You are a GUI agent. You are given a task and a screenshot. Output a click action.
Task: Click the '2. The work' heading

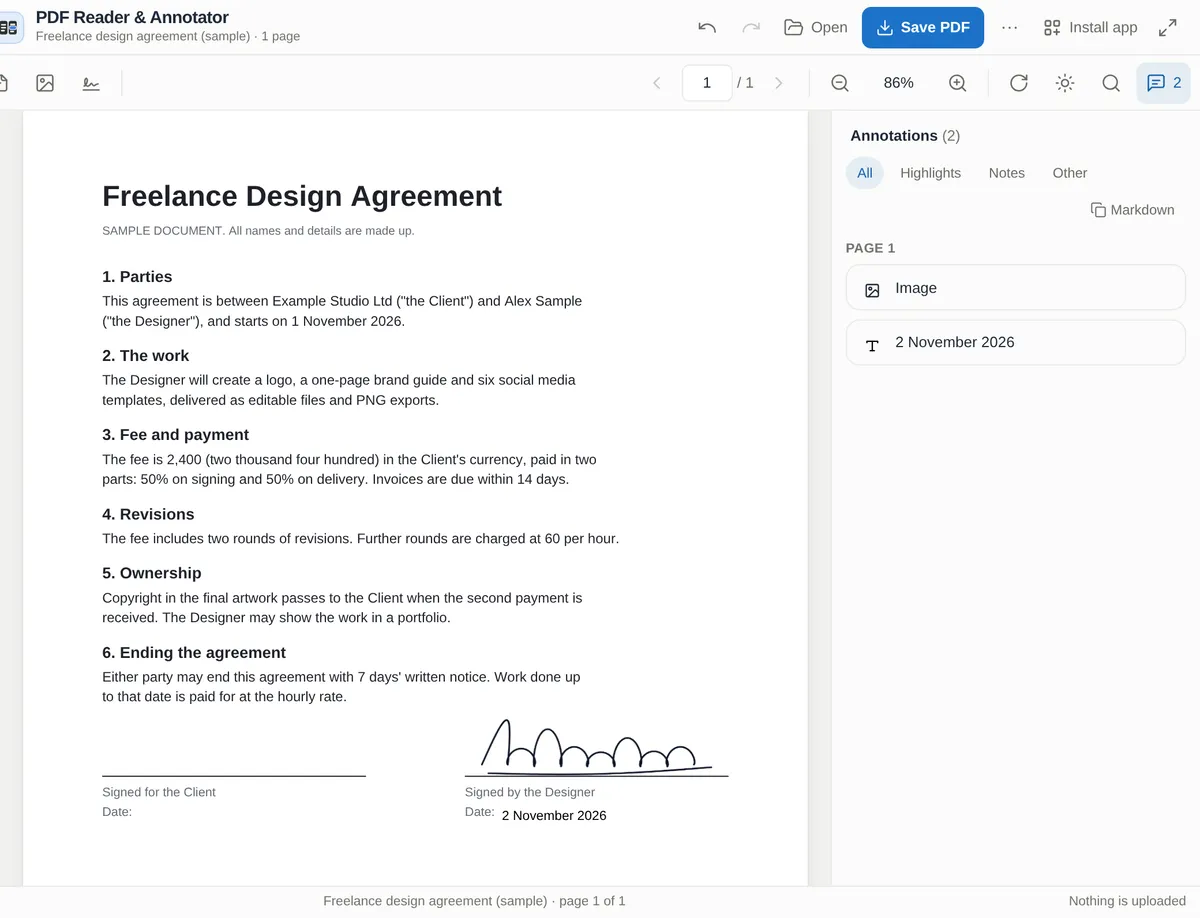pos(145,356)
